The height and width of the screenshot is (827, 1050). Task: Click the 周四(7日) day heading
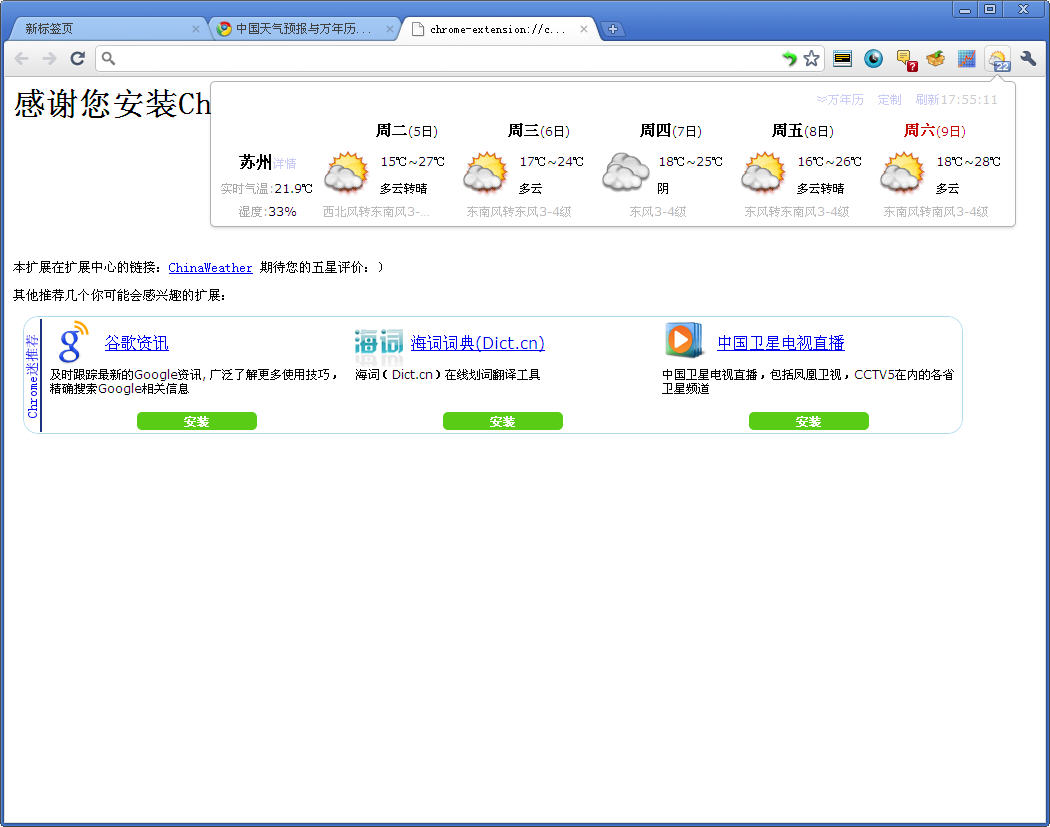pyautogui.click(x=670, y=131)
